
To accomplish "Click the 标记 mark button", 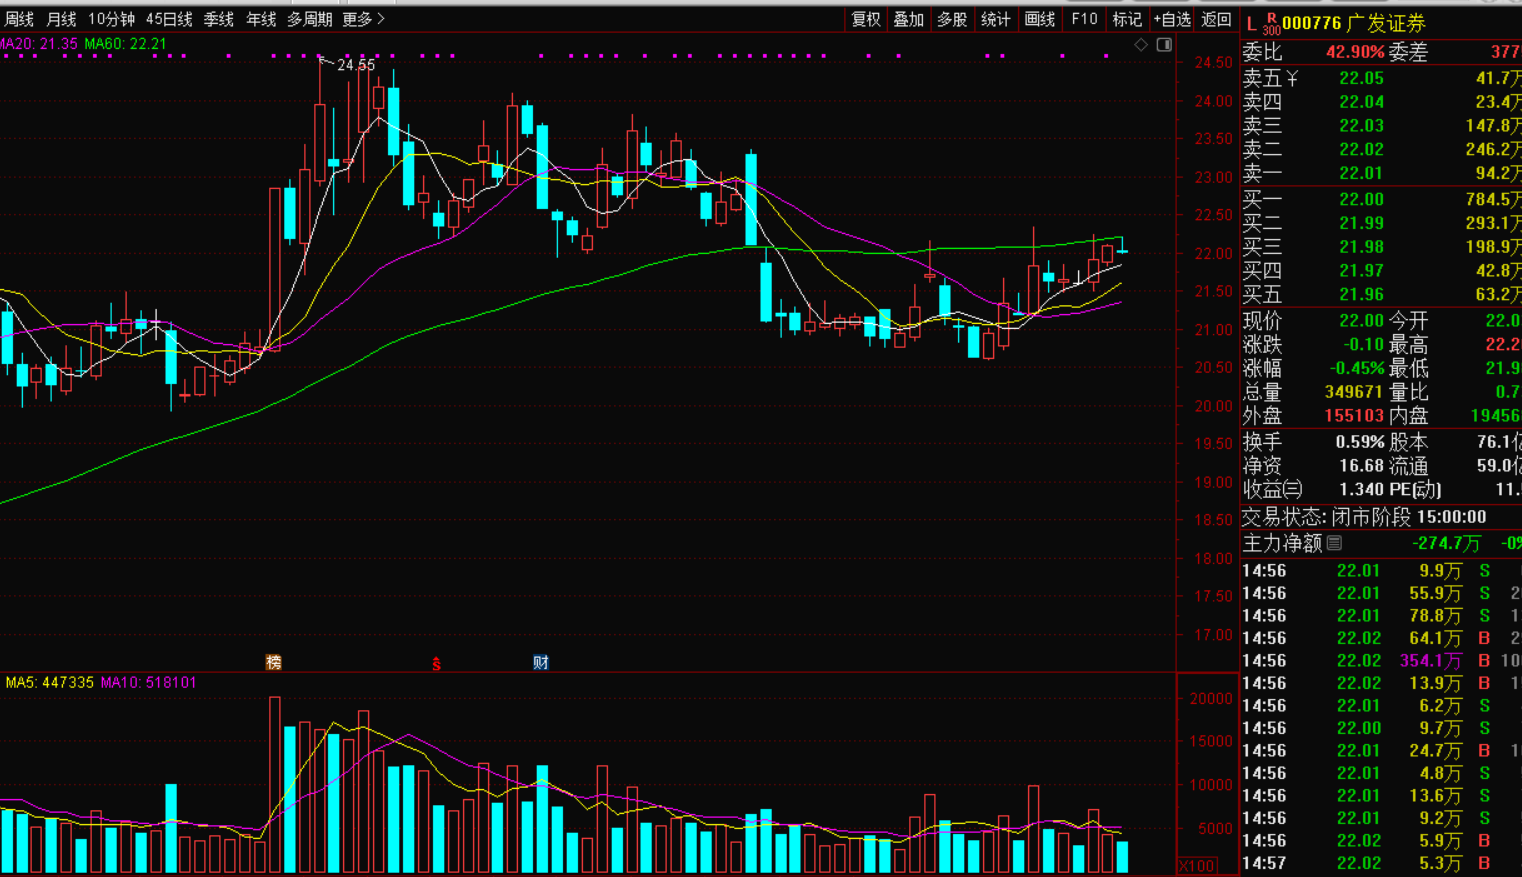I will pos(1127,19).
